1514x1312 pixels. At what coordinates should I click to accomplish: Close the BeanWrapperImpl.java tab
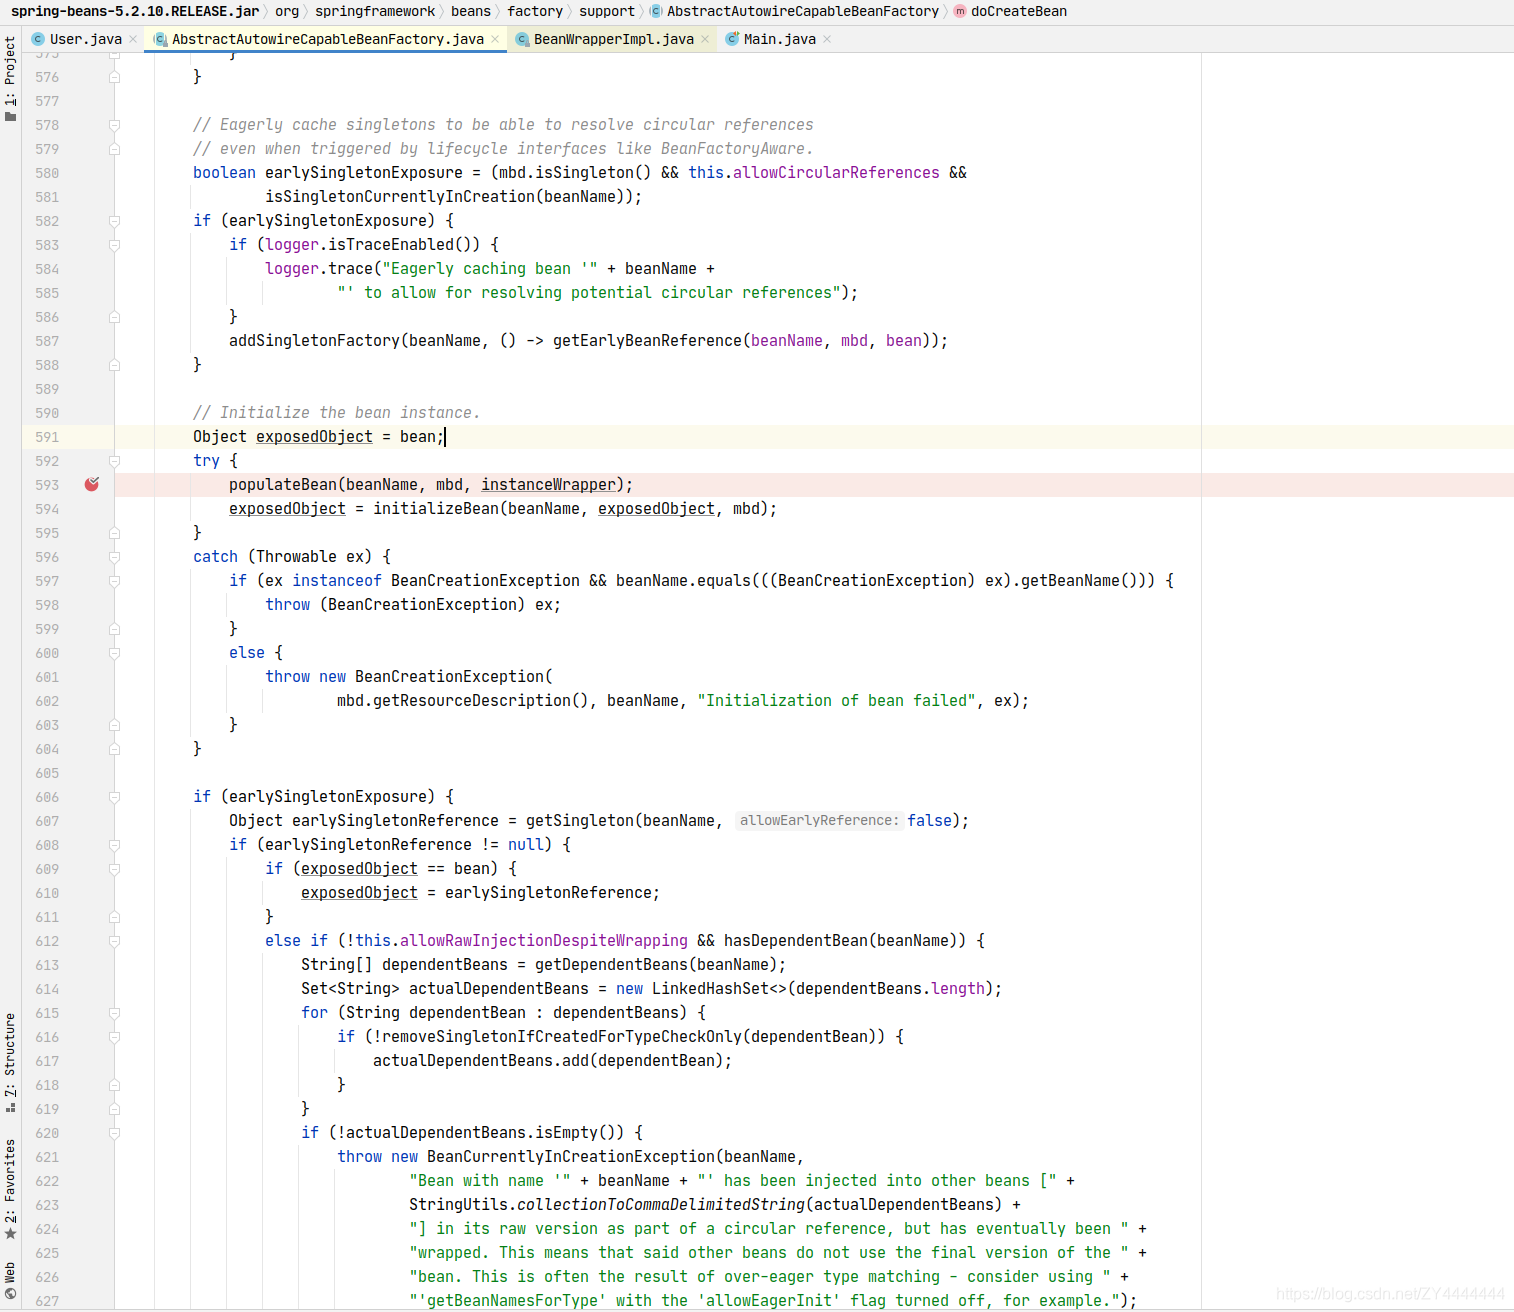[x=705, y=39]
